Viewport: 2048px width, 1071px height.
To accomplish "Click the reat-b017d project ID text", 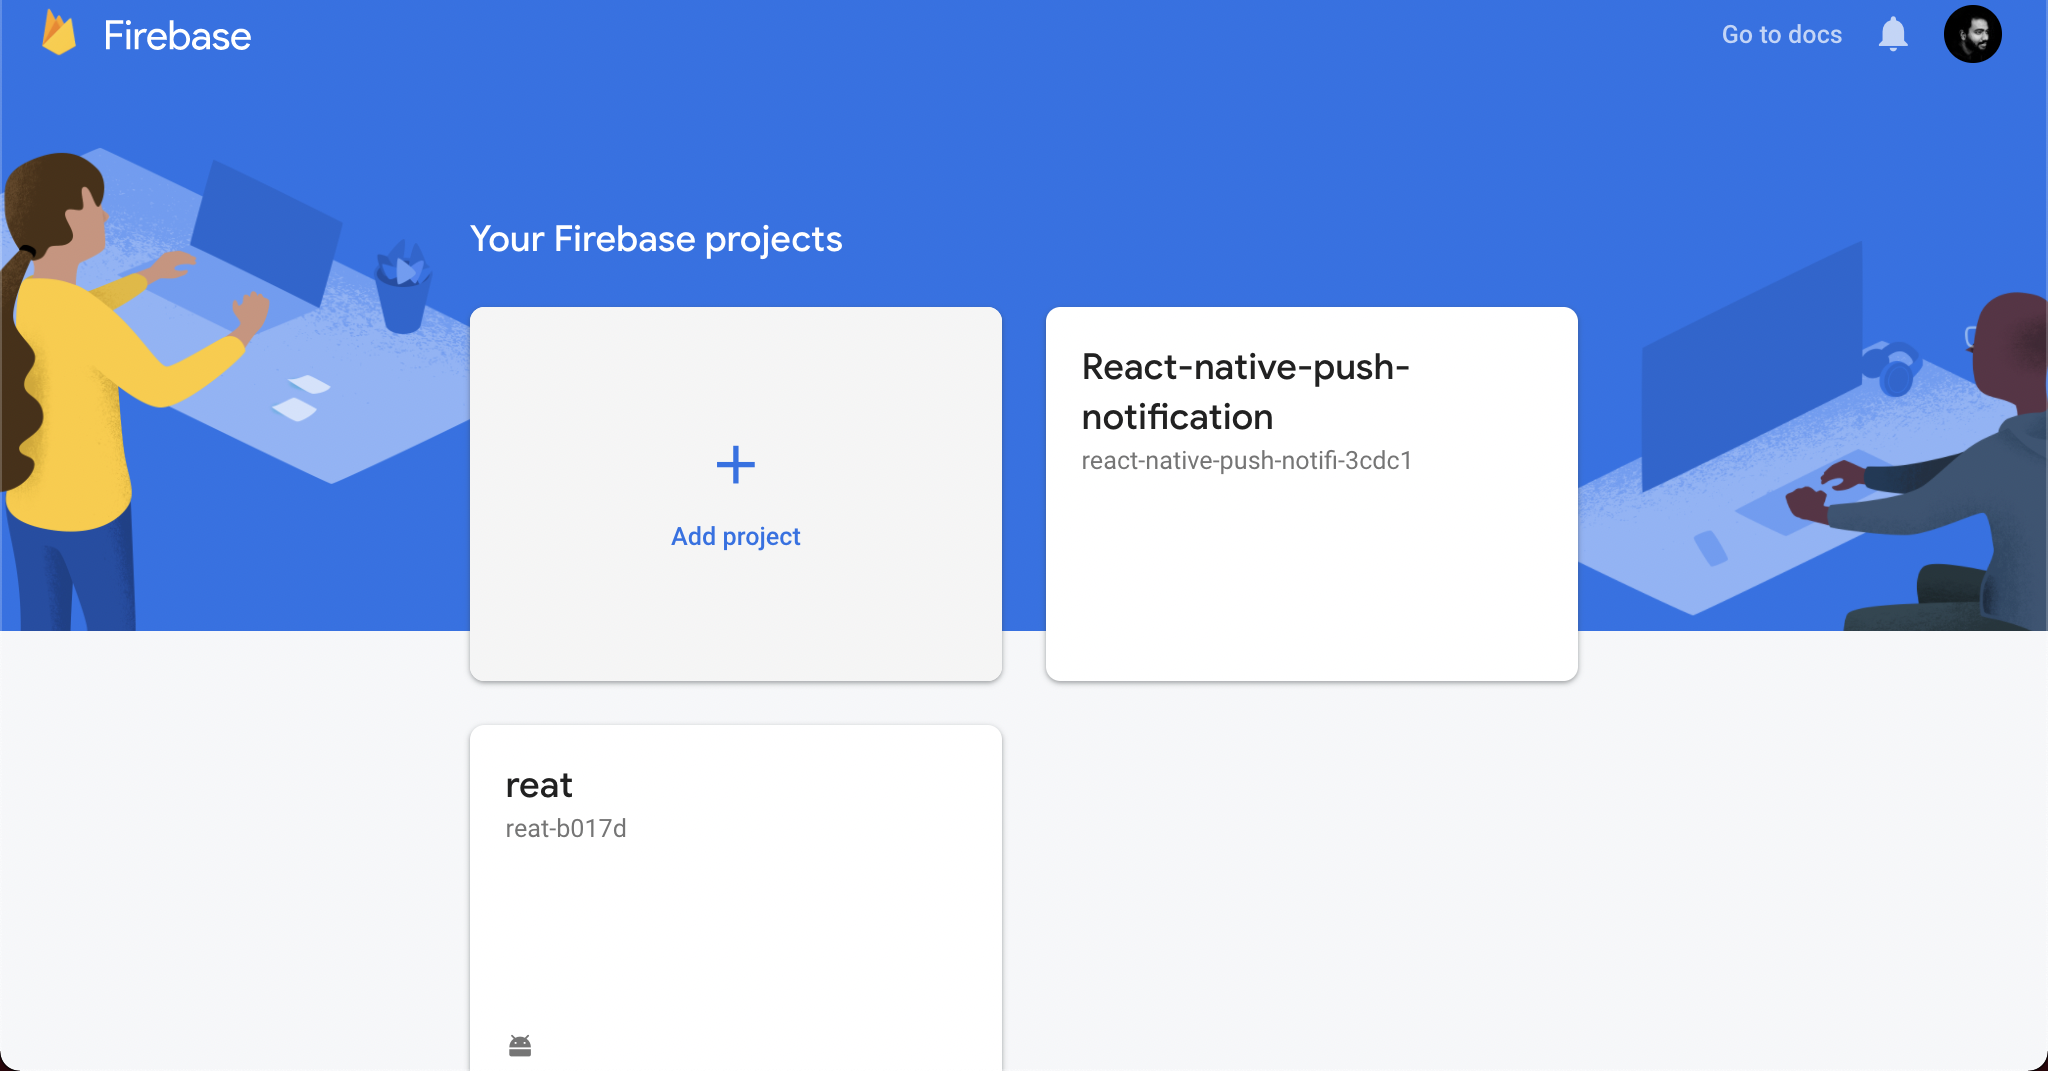I will [566, 829].
